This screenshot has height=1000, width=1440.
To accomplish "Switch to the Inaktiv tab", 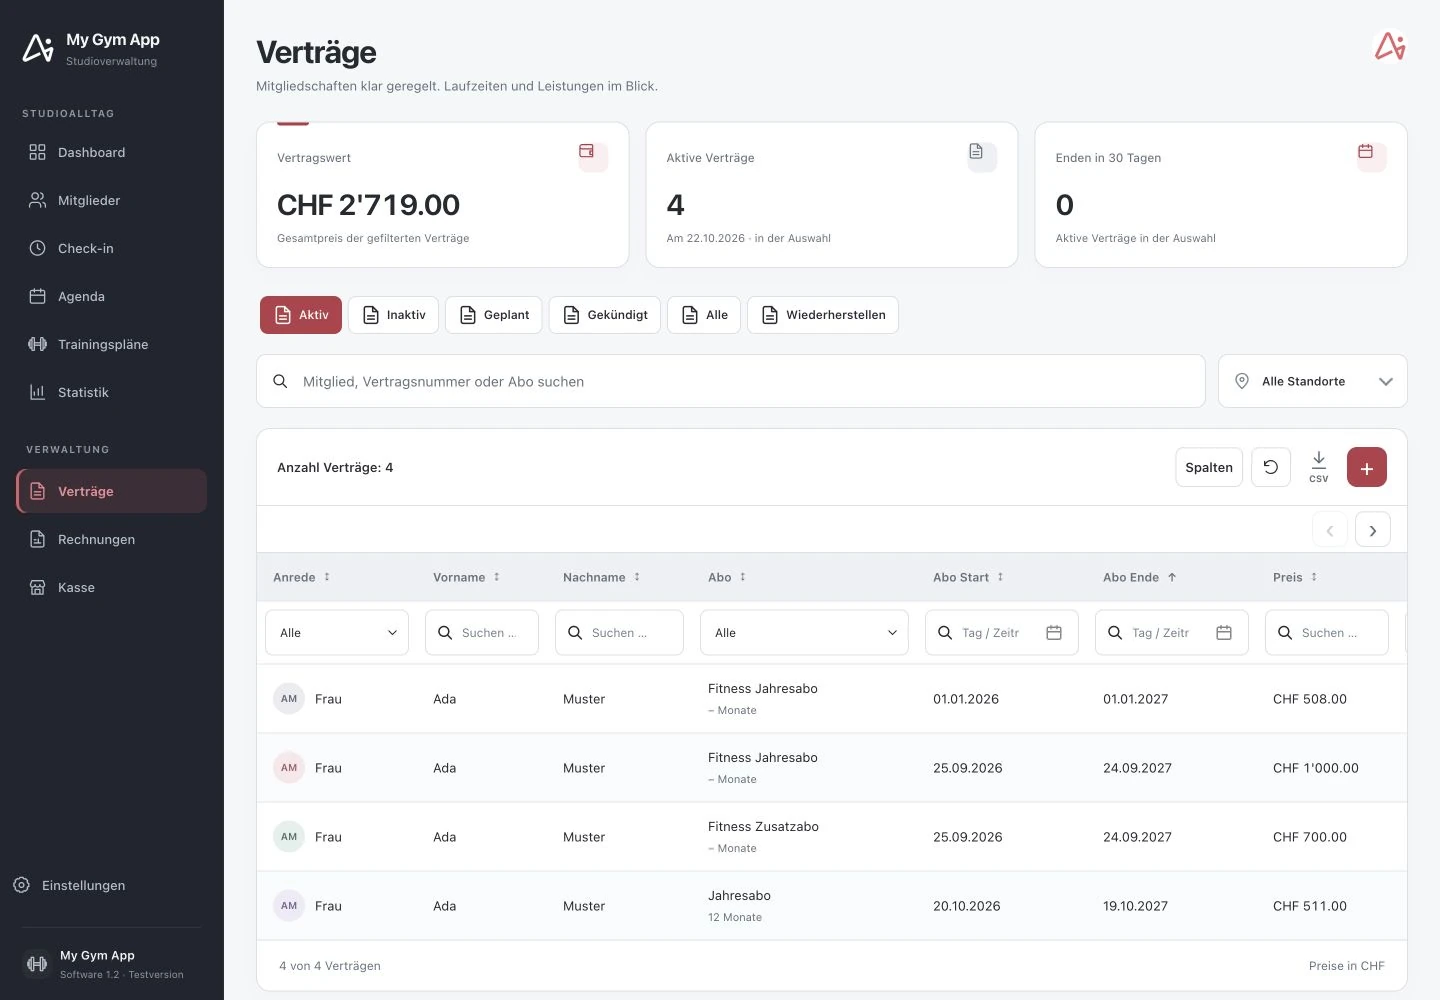I will coord(393,315).
